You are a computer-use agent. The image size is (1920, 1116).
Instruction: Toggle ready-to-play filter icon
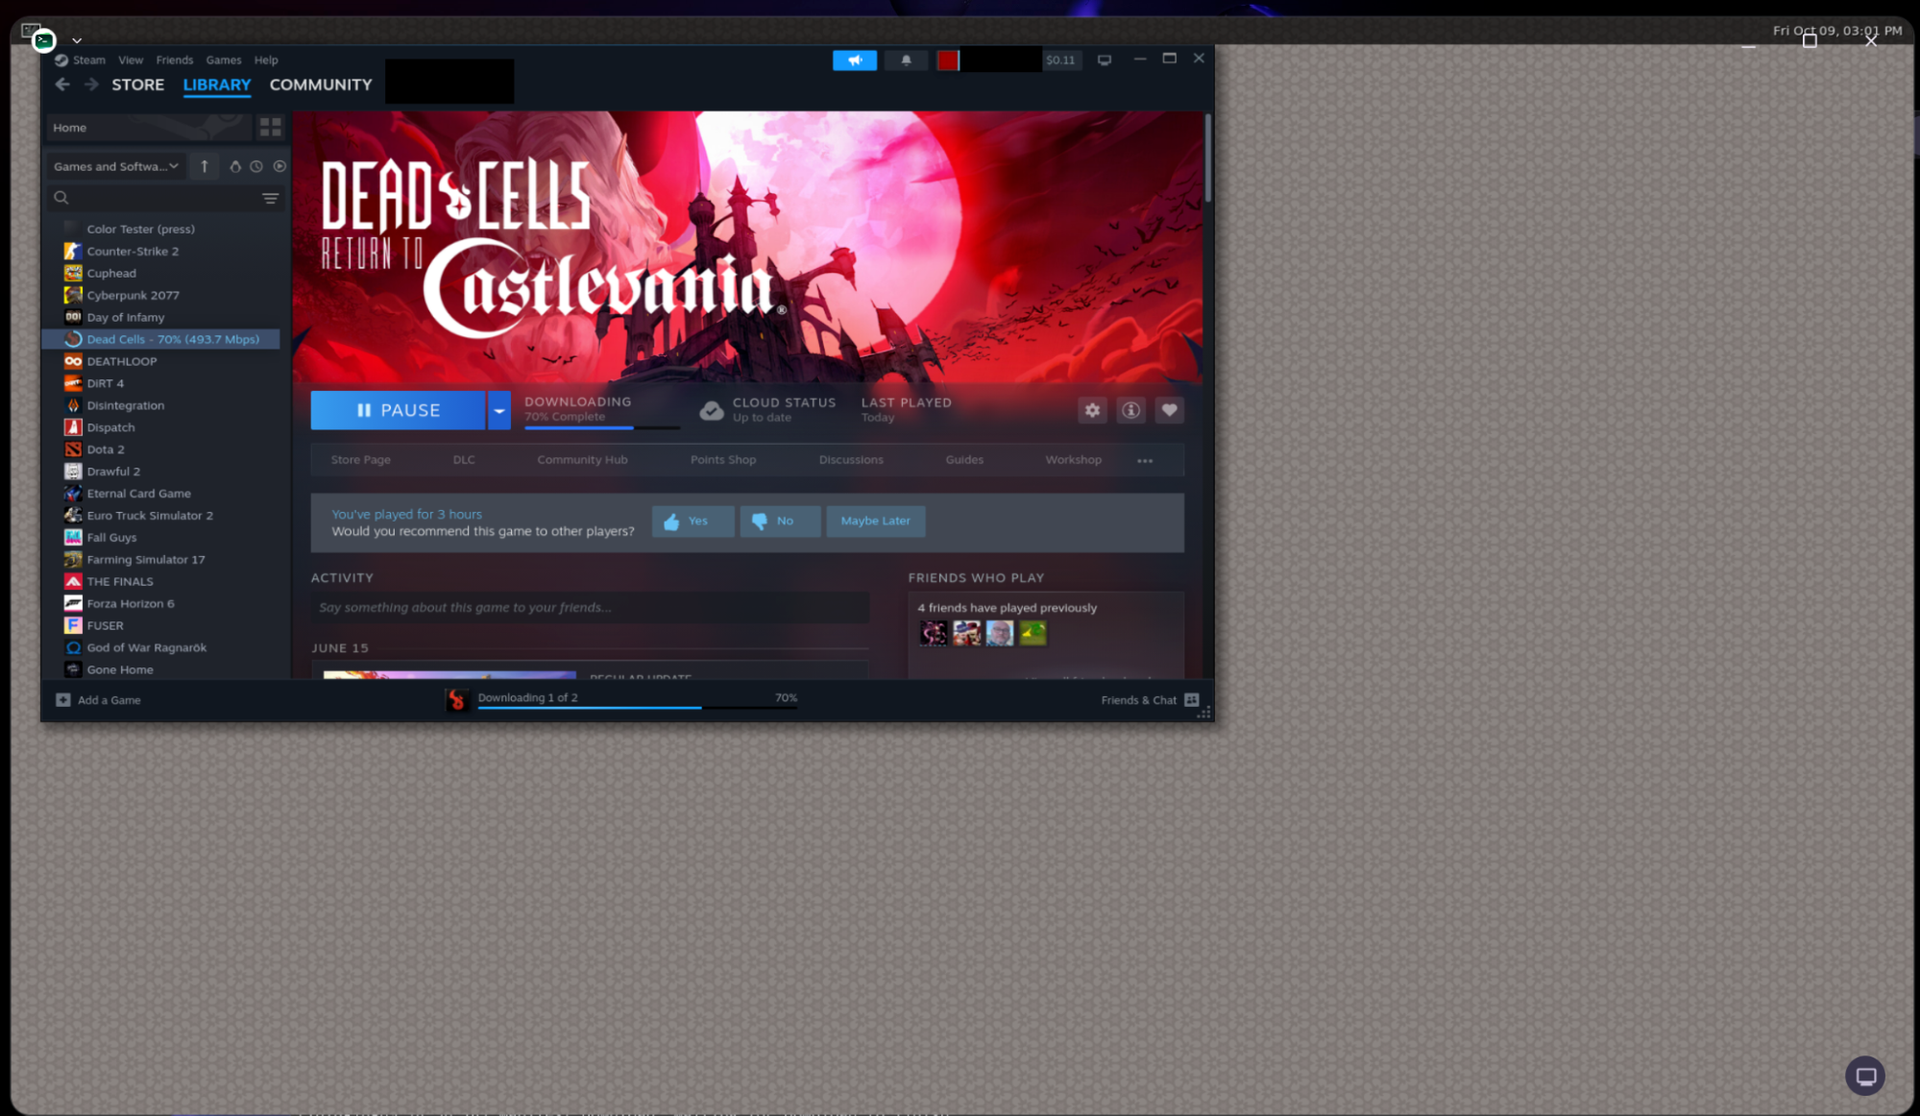[280, 166]
